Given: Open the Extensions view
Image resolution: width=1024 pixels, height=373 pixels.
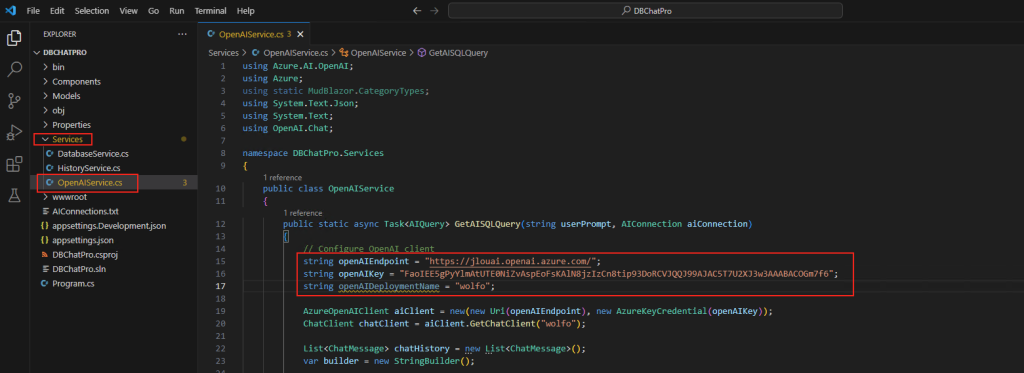Looking at the screenshot, I should click(x=14, y=163).
